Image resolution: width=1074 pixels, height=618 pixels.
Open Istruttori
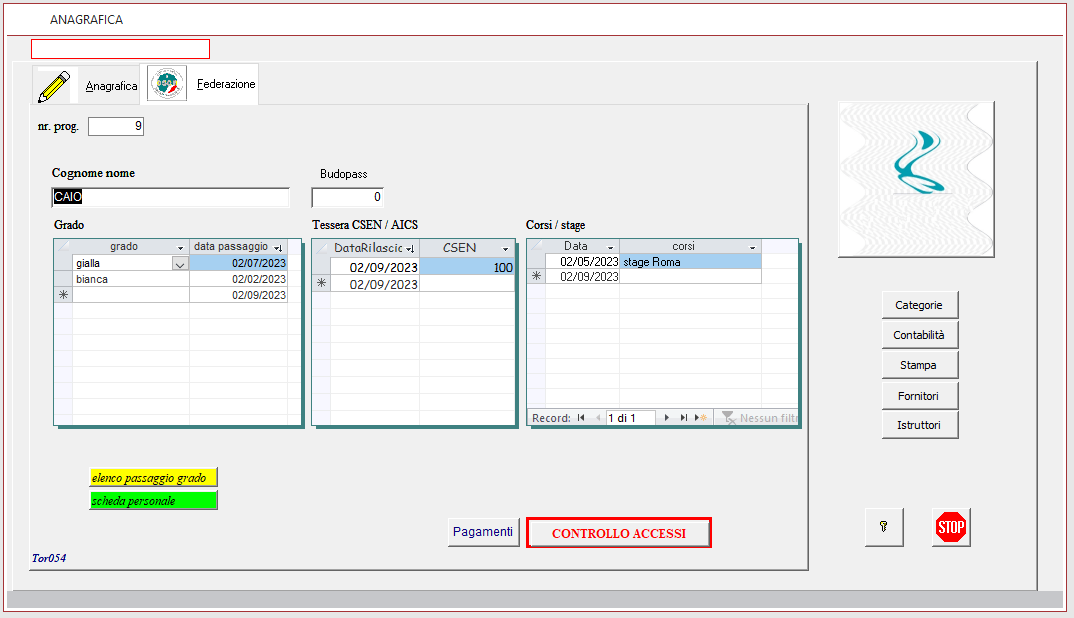point(919,425)
